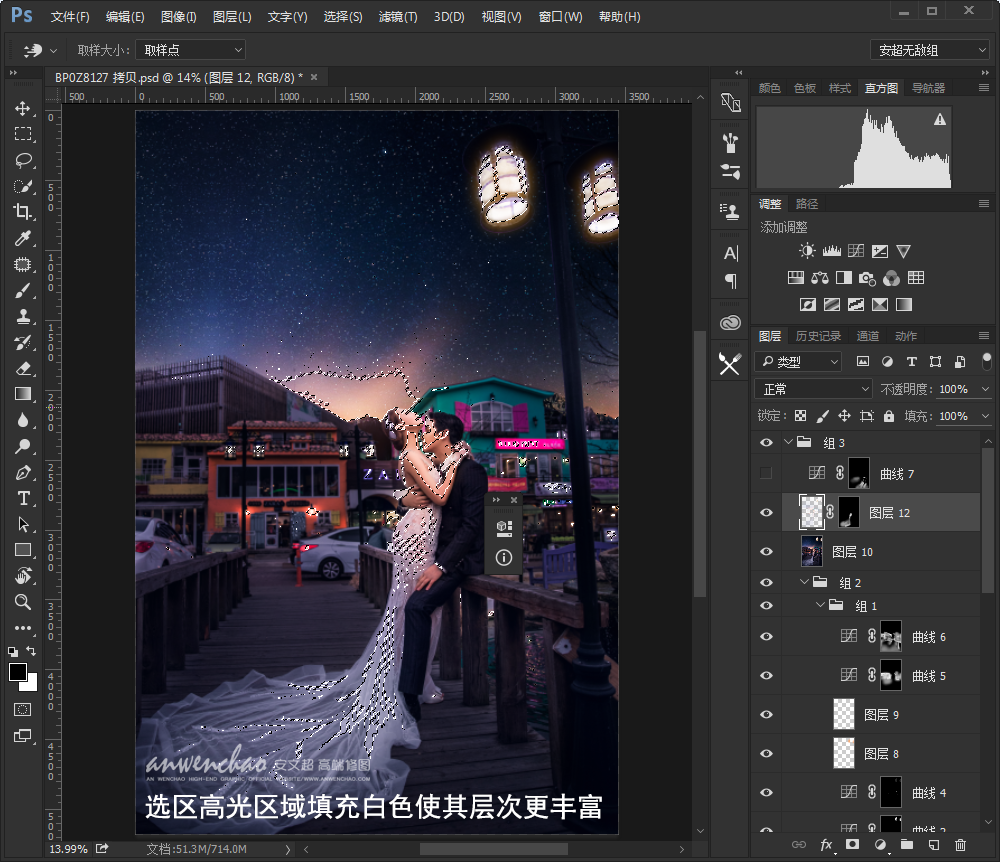Collapse the 组 2 group
The width and height of the screenshot is (1000, 862).
[805, 581]
